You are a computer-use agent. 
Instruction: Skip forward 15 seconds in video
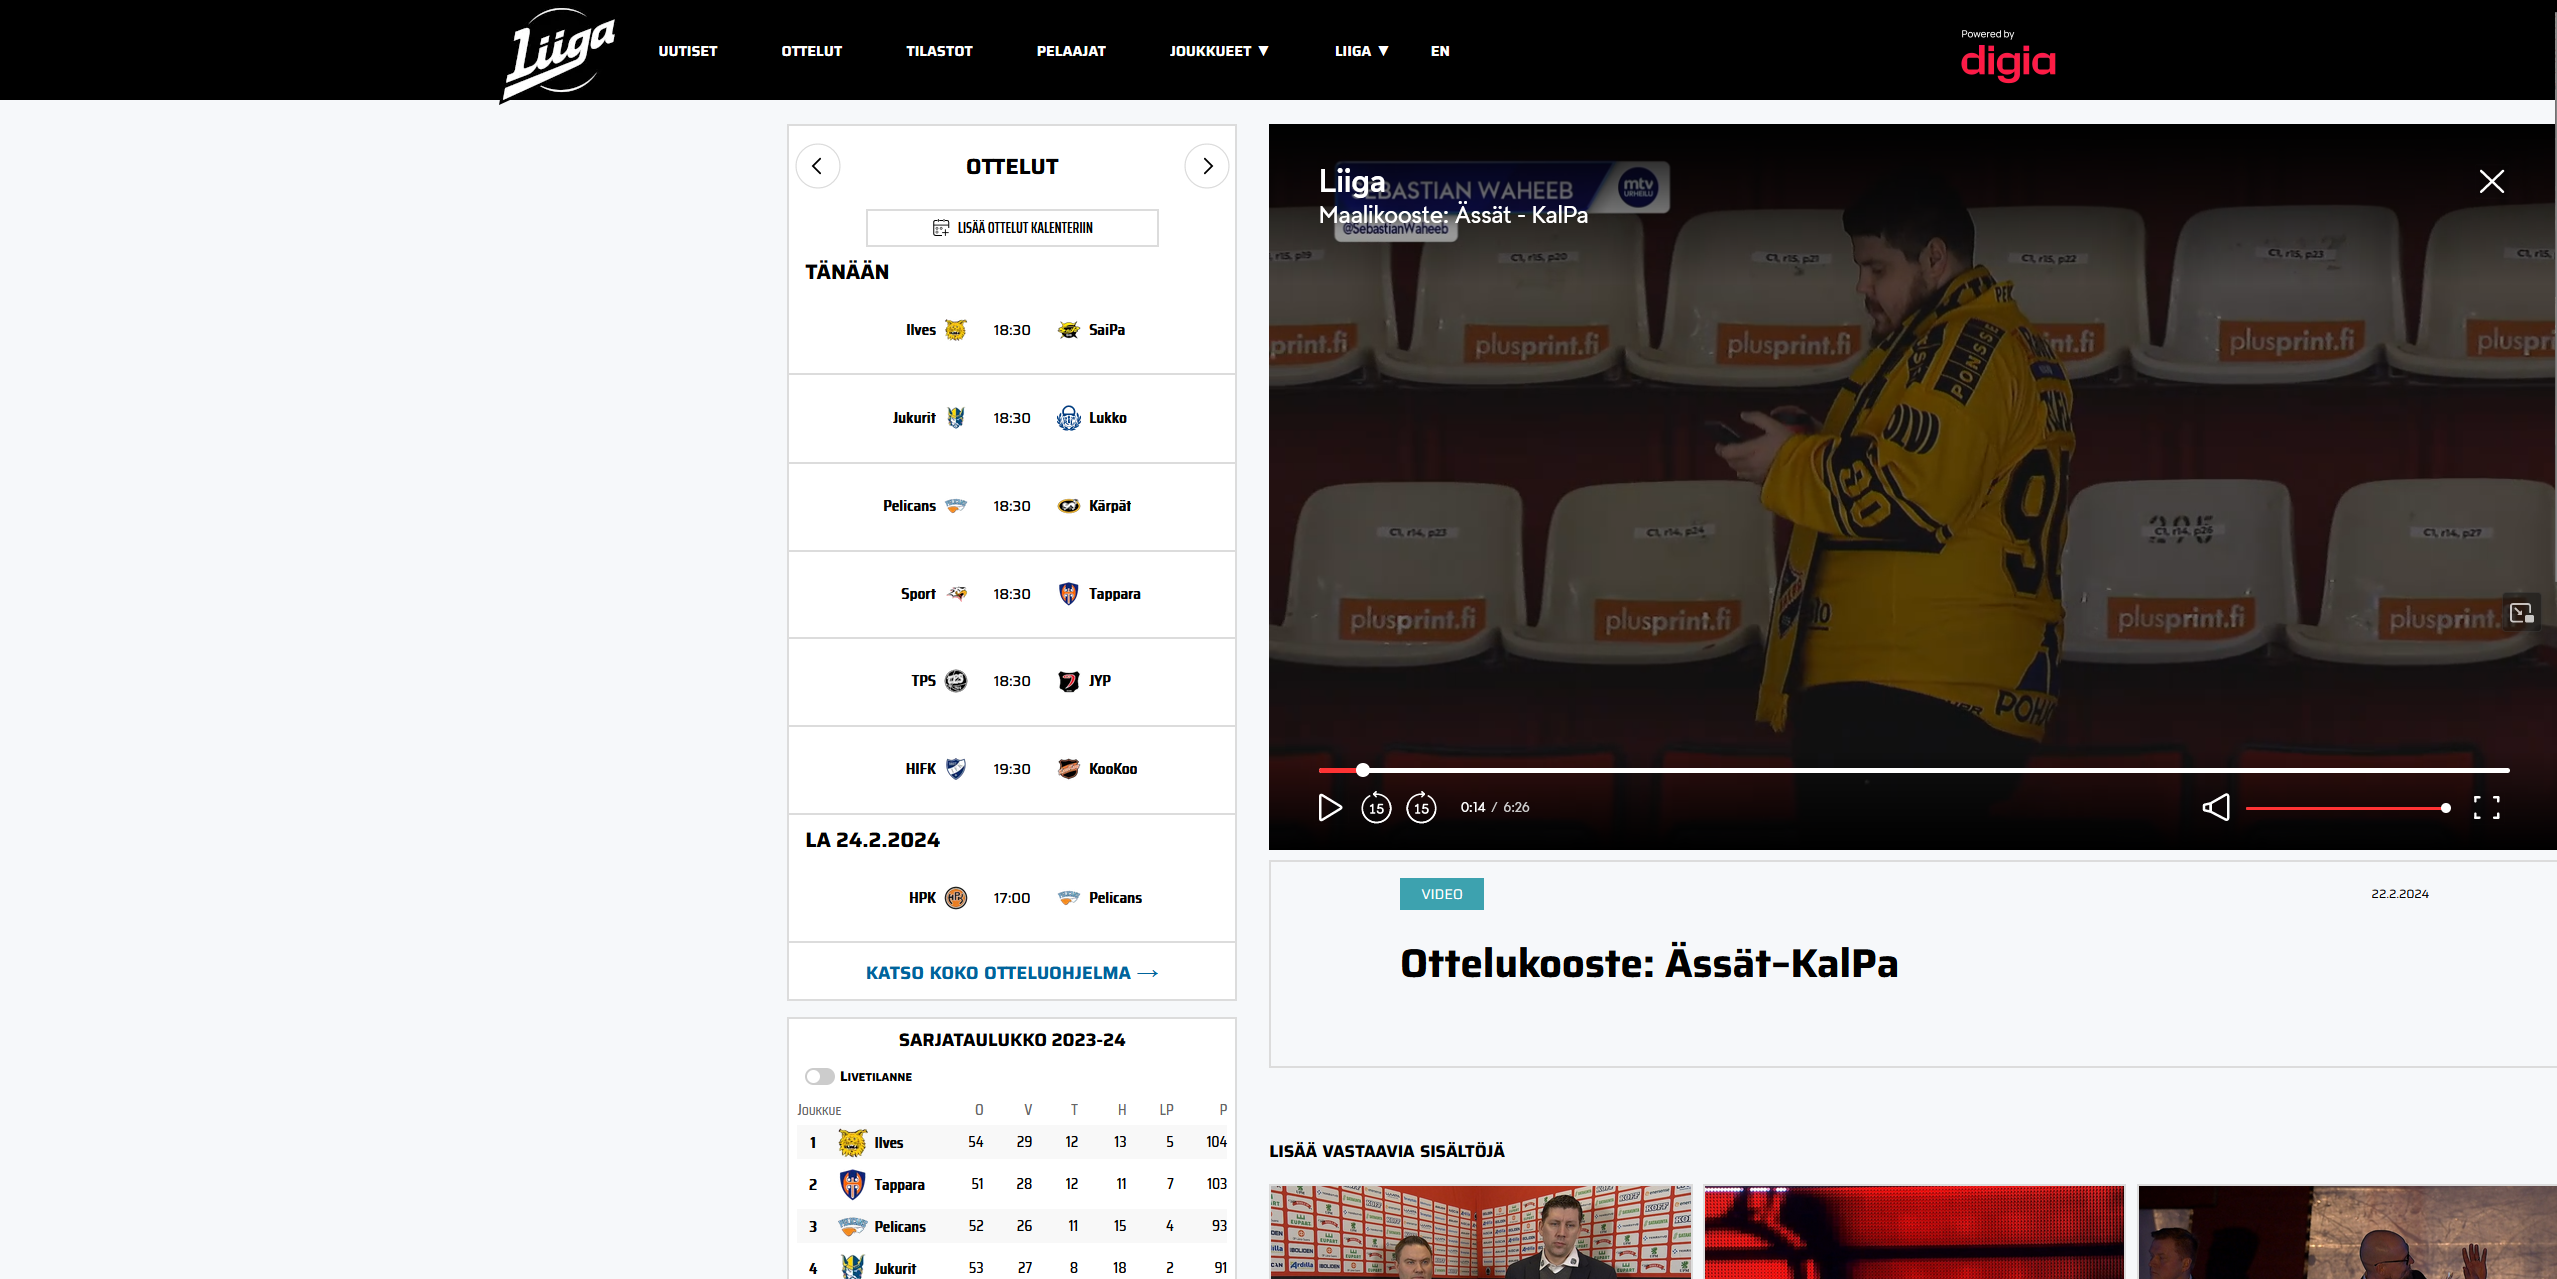click(1421, 808)
